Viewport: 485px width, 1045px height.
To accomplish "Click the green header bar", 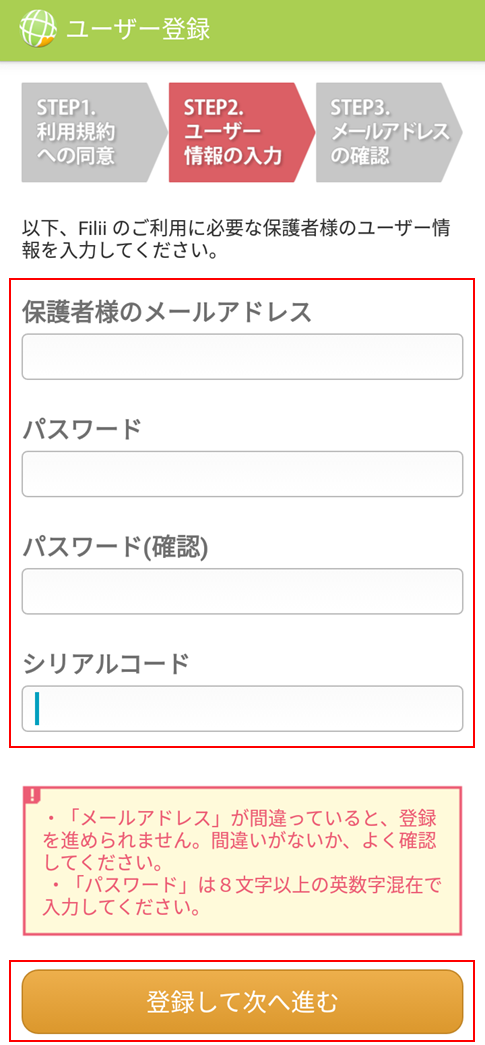I will click(x=242, y=31).
